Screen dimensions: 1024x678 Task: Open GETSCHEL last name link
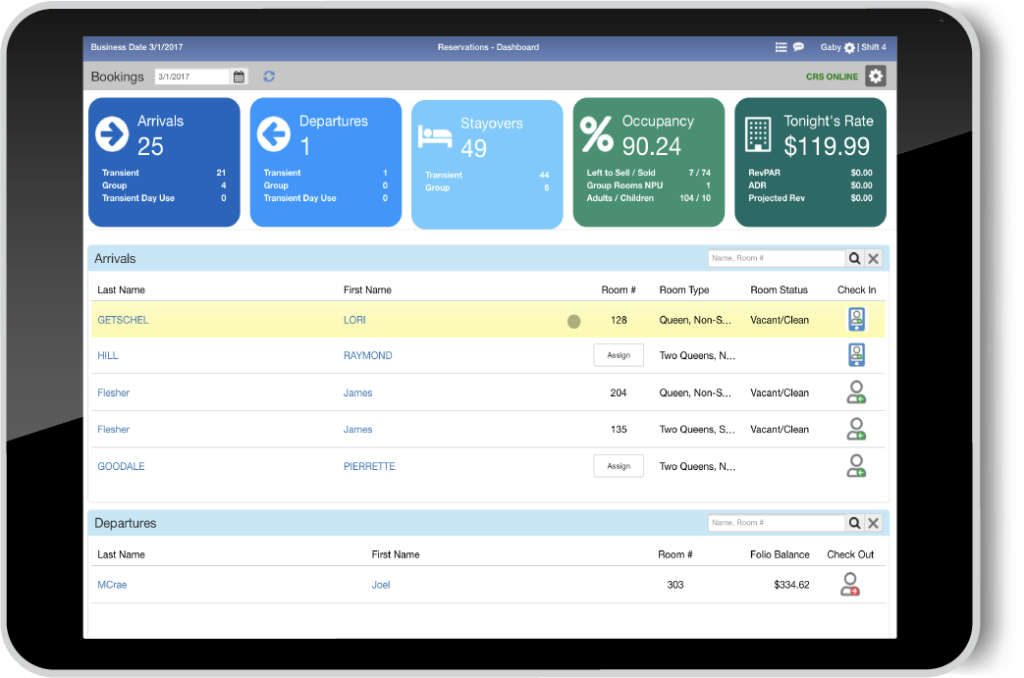coord(123,320)
